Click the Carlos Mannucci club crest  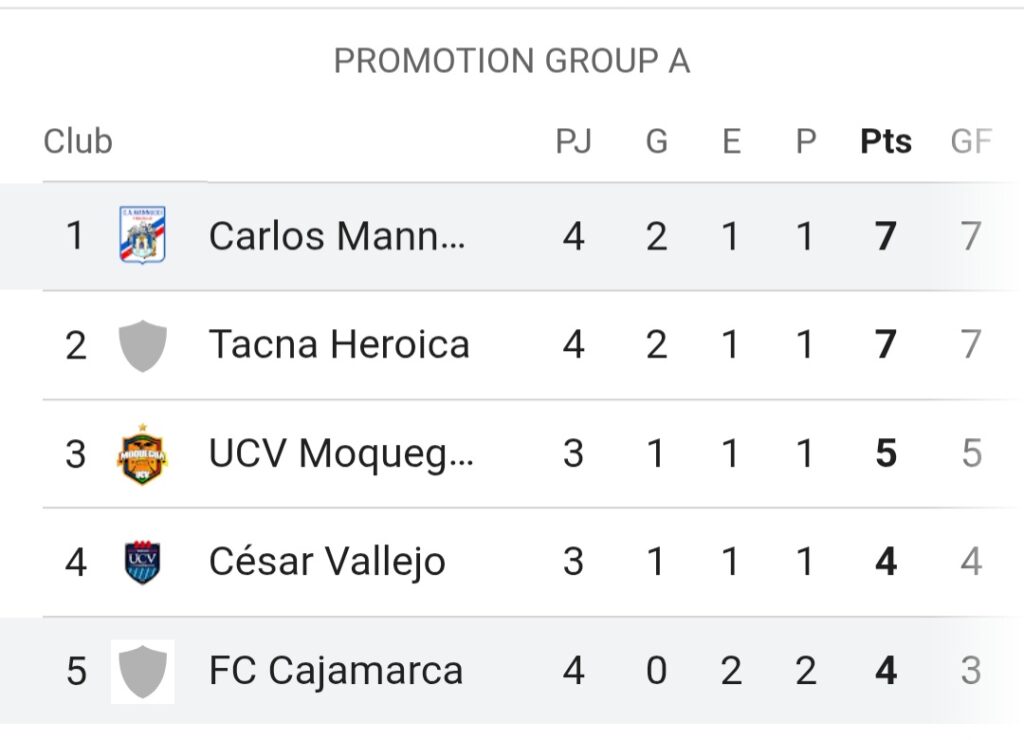tap(142, 235)
